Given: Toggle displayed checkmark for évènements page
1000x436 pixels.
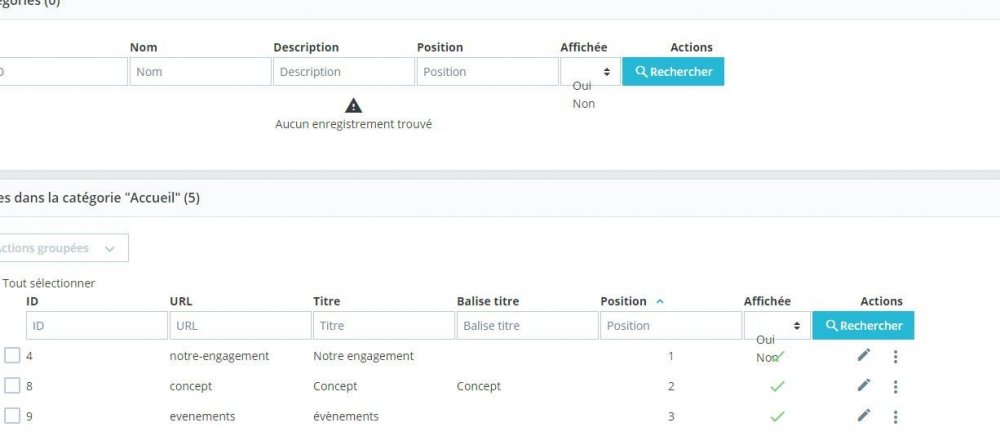Looking at the screenshot, I should [x=777, y=416].
